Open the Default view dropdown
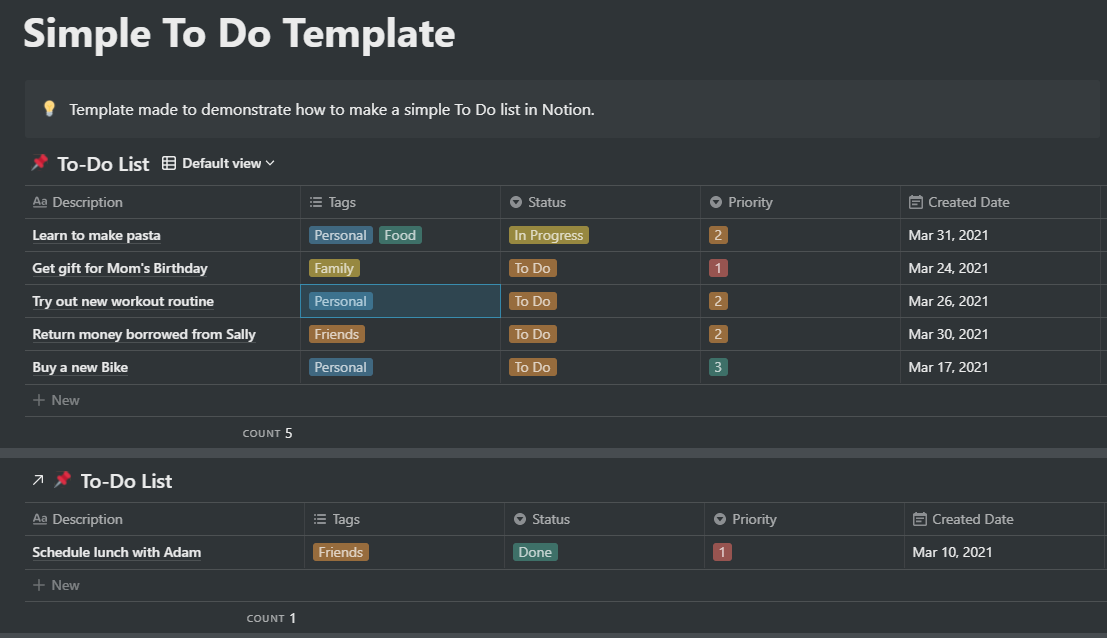Screen dimensions: 1107x638 click(x=227, y=163)
